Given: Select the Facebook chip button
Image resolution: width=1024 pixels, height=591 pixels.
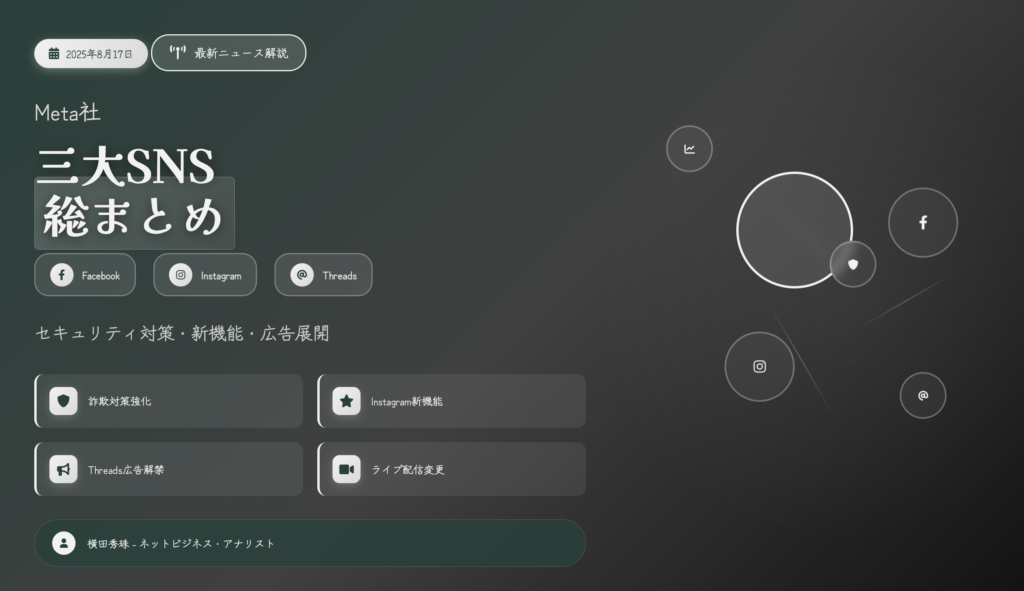Looking at the screenshot, I should [x=85, y=275].
